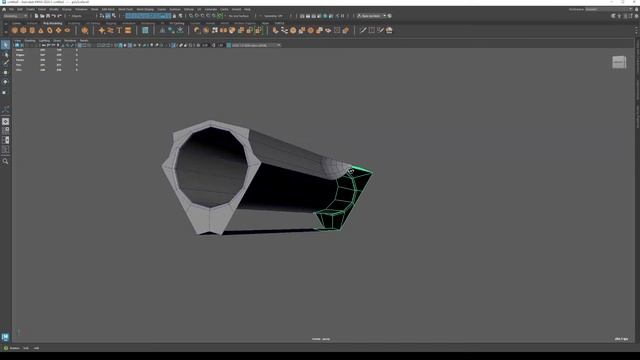This screenshot has height=360, width=640.
Task: Open the Edit Mesh menu
Action: [108, 9]
